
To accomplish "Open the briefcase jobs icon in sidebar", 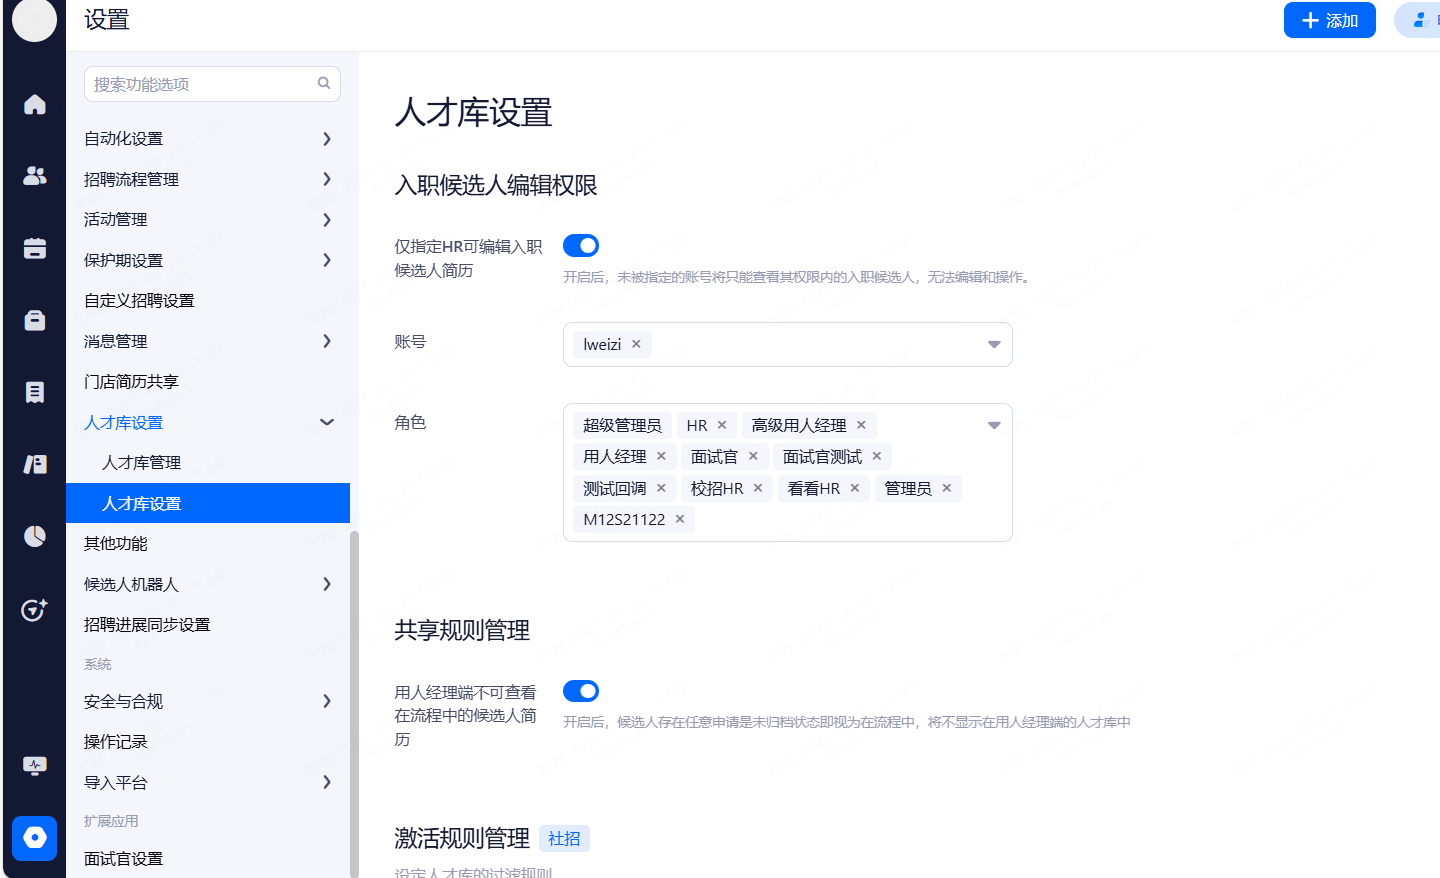I will pos(35,320).
